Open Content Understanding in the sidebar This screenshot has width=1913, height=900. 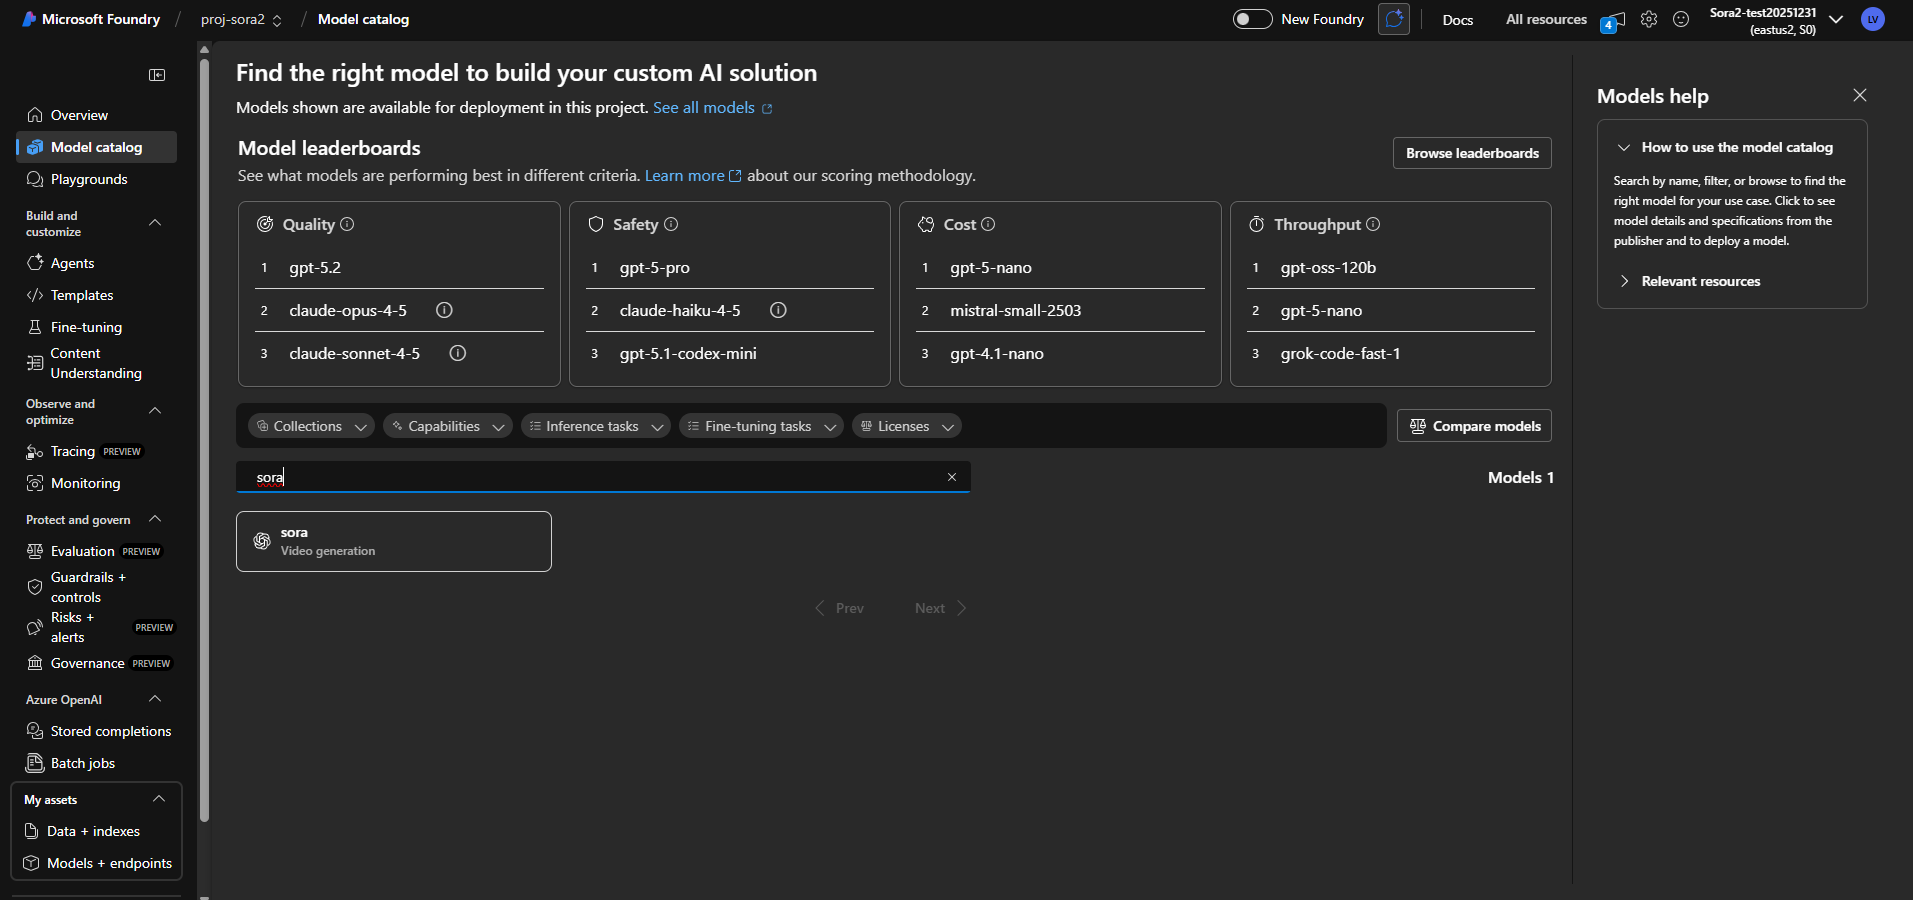(96, 363)
